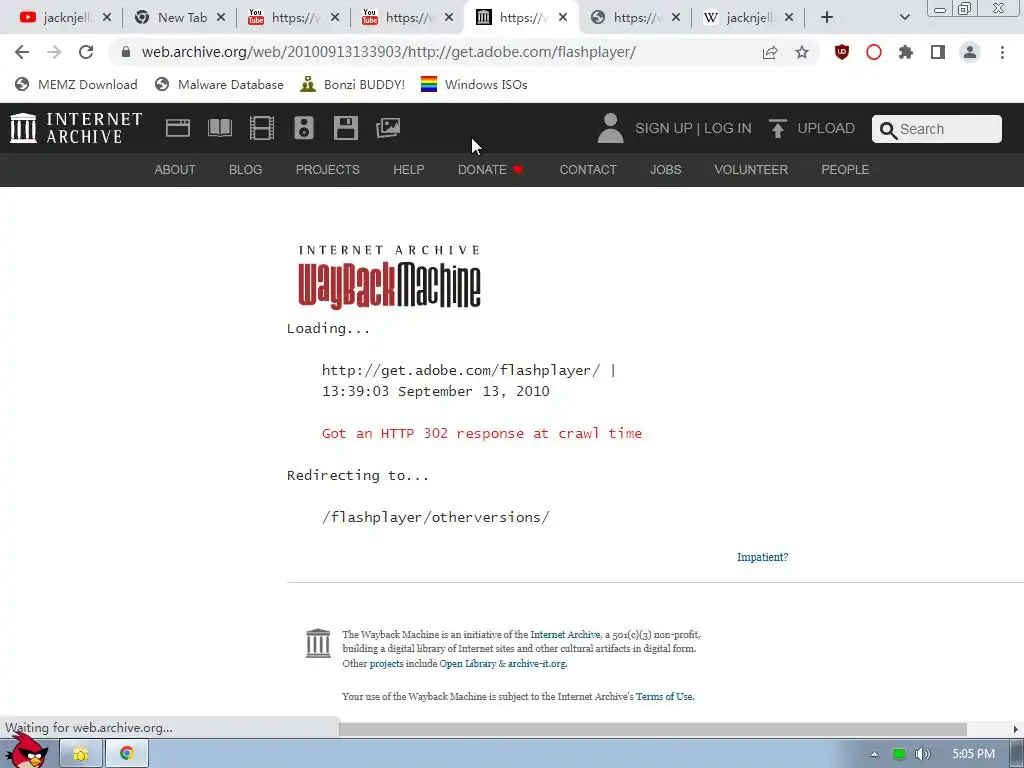Open the Malware Database bookmark
The width and height of the screenshot is (1024, 768).
219,84
